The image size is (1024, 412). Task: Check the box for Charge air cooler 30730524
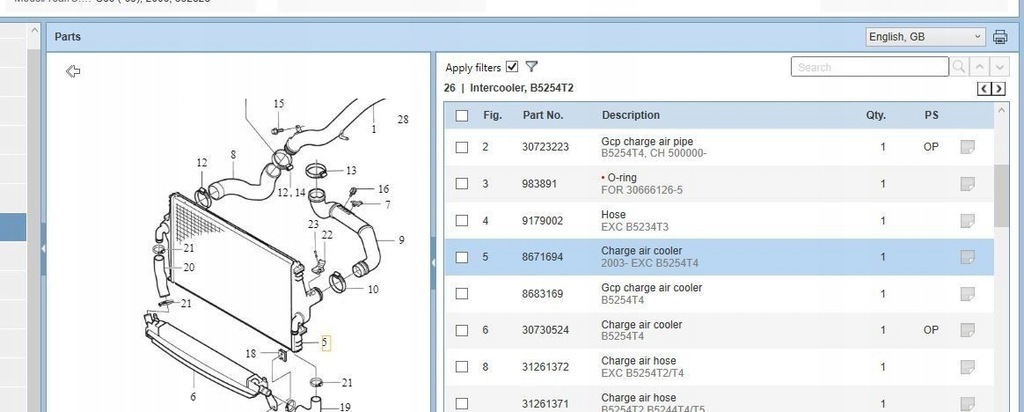(462, 330)
